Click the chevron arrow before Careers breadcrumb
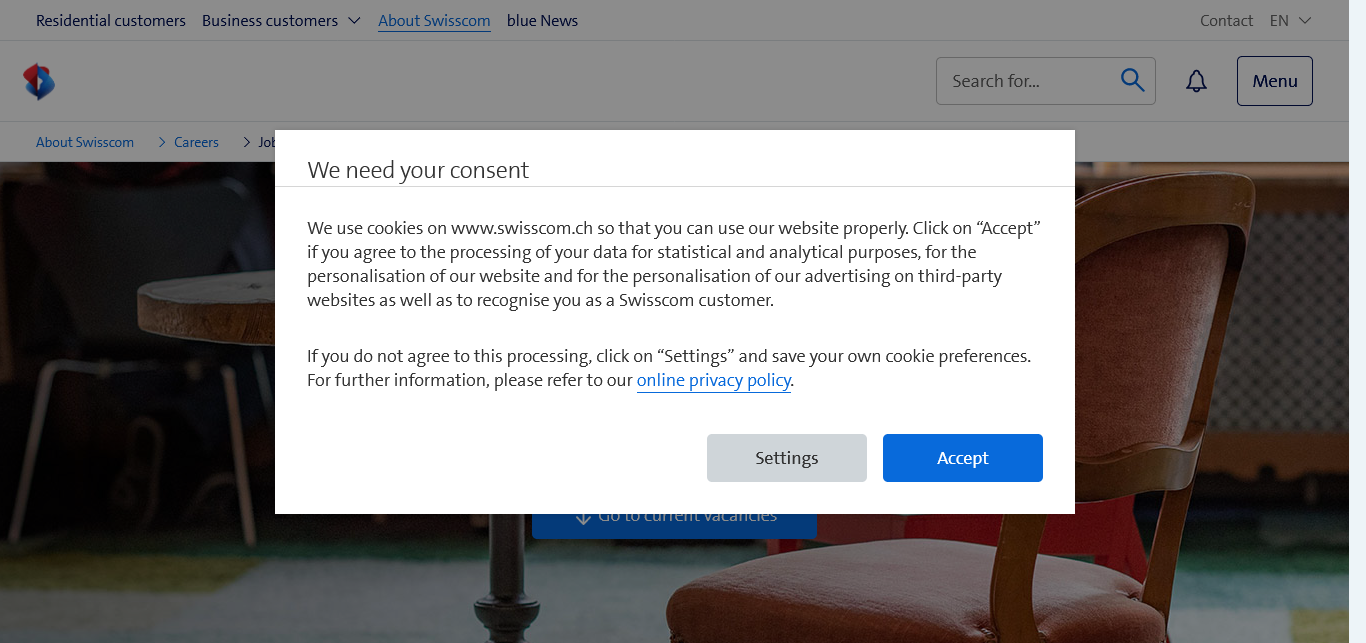This screenshot has height=643, width=1366. pyautogui.click(x=162, y=142)
